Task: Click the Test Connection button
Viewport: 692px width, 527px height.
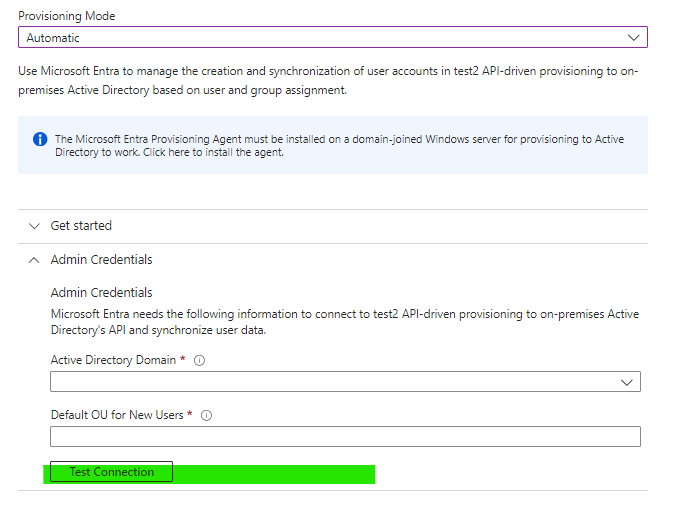Action: point(111,472)
